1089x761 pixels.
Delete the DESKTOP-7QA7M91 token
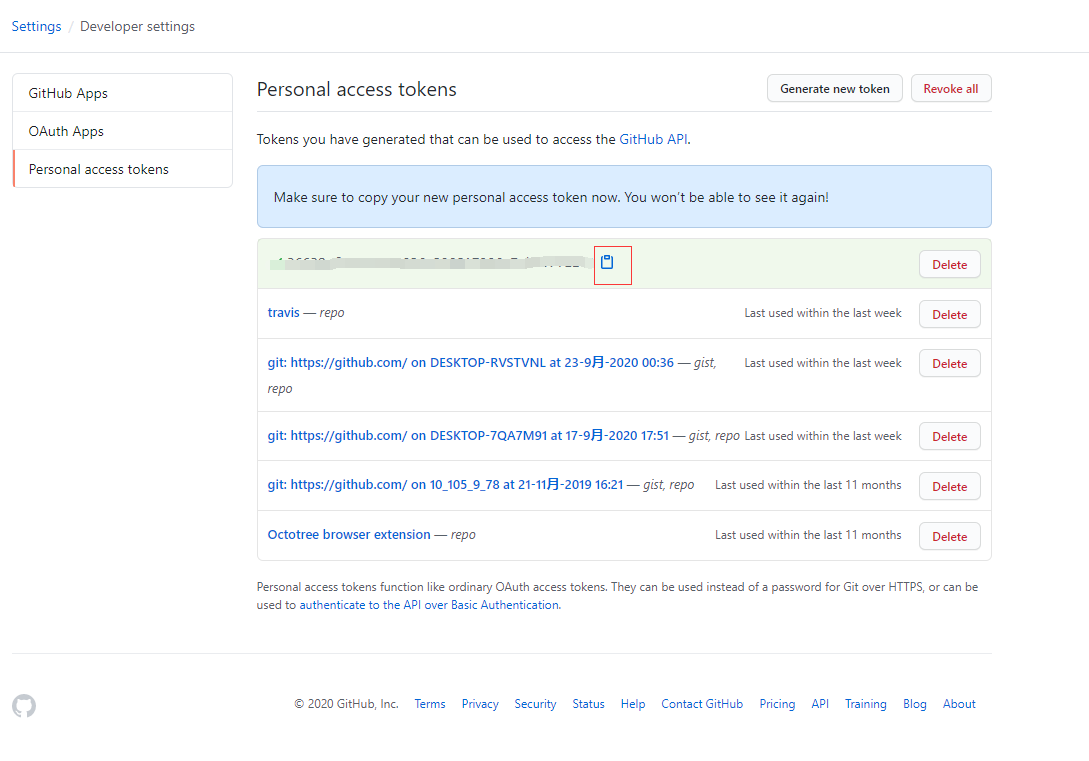pos(949,437)
